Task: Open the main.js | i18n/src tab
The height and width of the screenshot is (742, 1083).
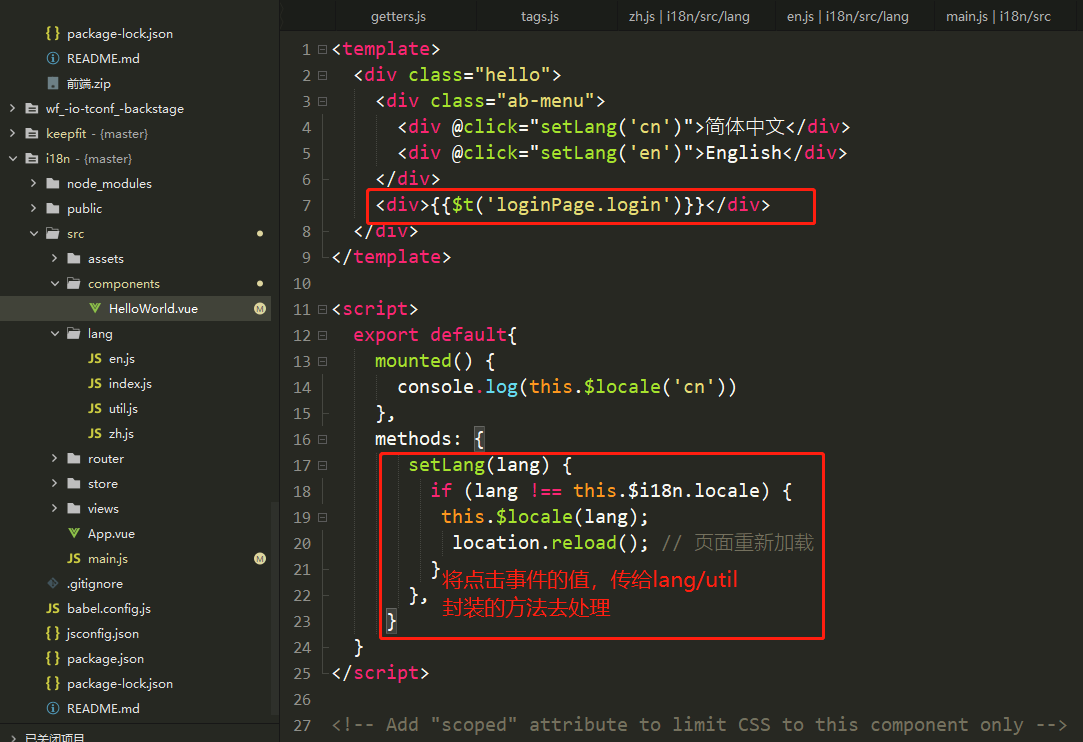Action: 998,17
